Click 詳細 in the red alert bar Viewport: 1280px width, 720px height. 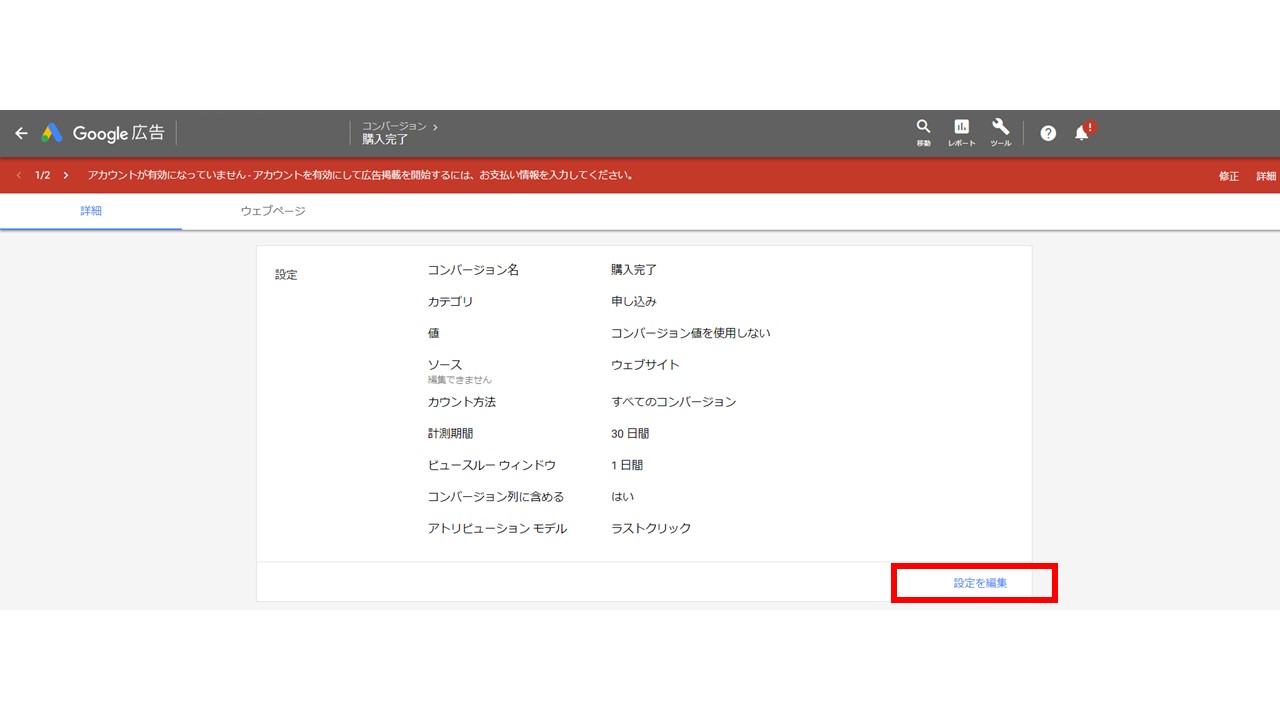tap(1266, 176)
